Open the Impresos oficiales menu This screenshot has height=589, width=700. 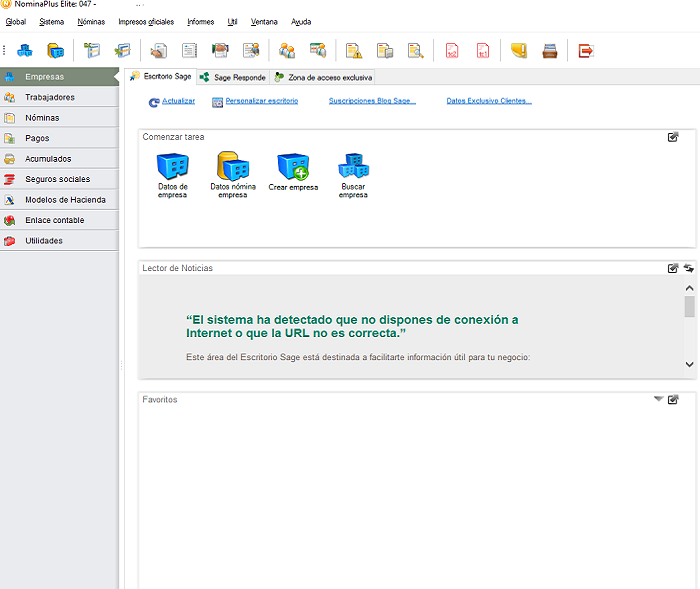146,21
